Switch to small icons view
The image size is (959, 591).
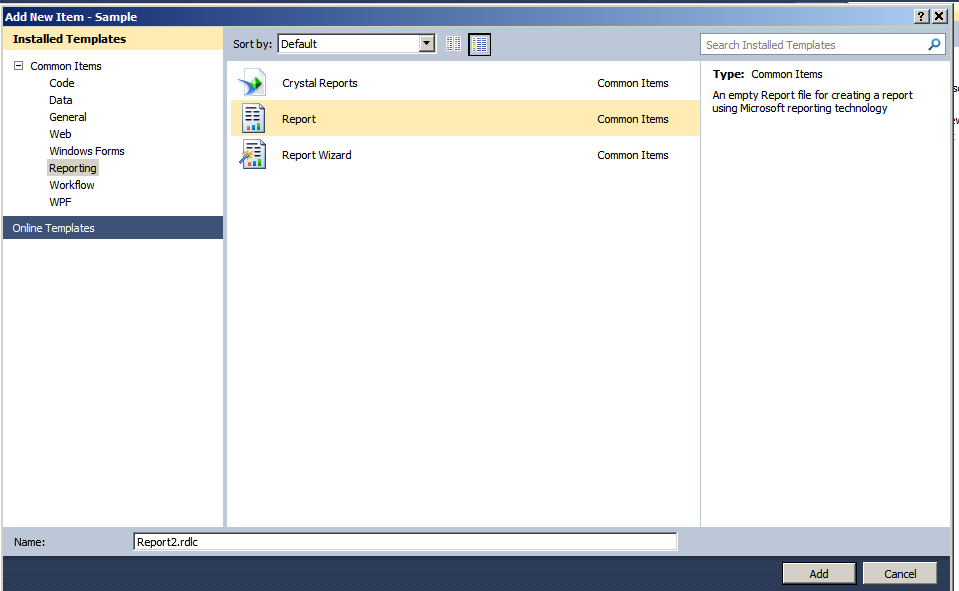click(x=453, y=44)
